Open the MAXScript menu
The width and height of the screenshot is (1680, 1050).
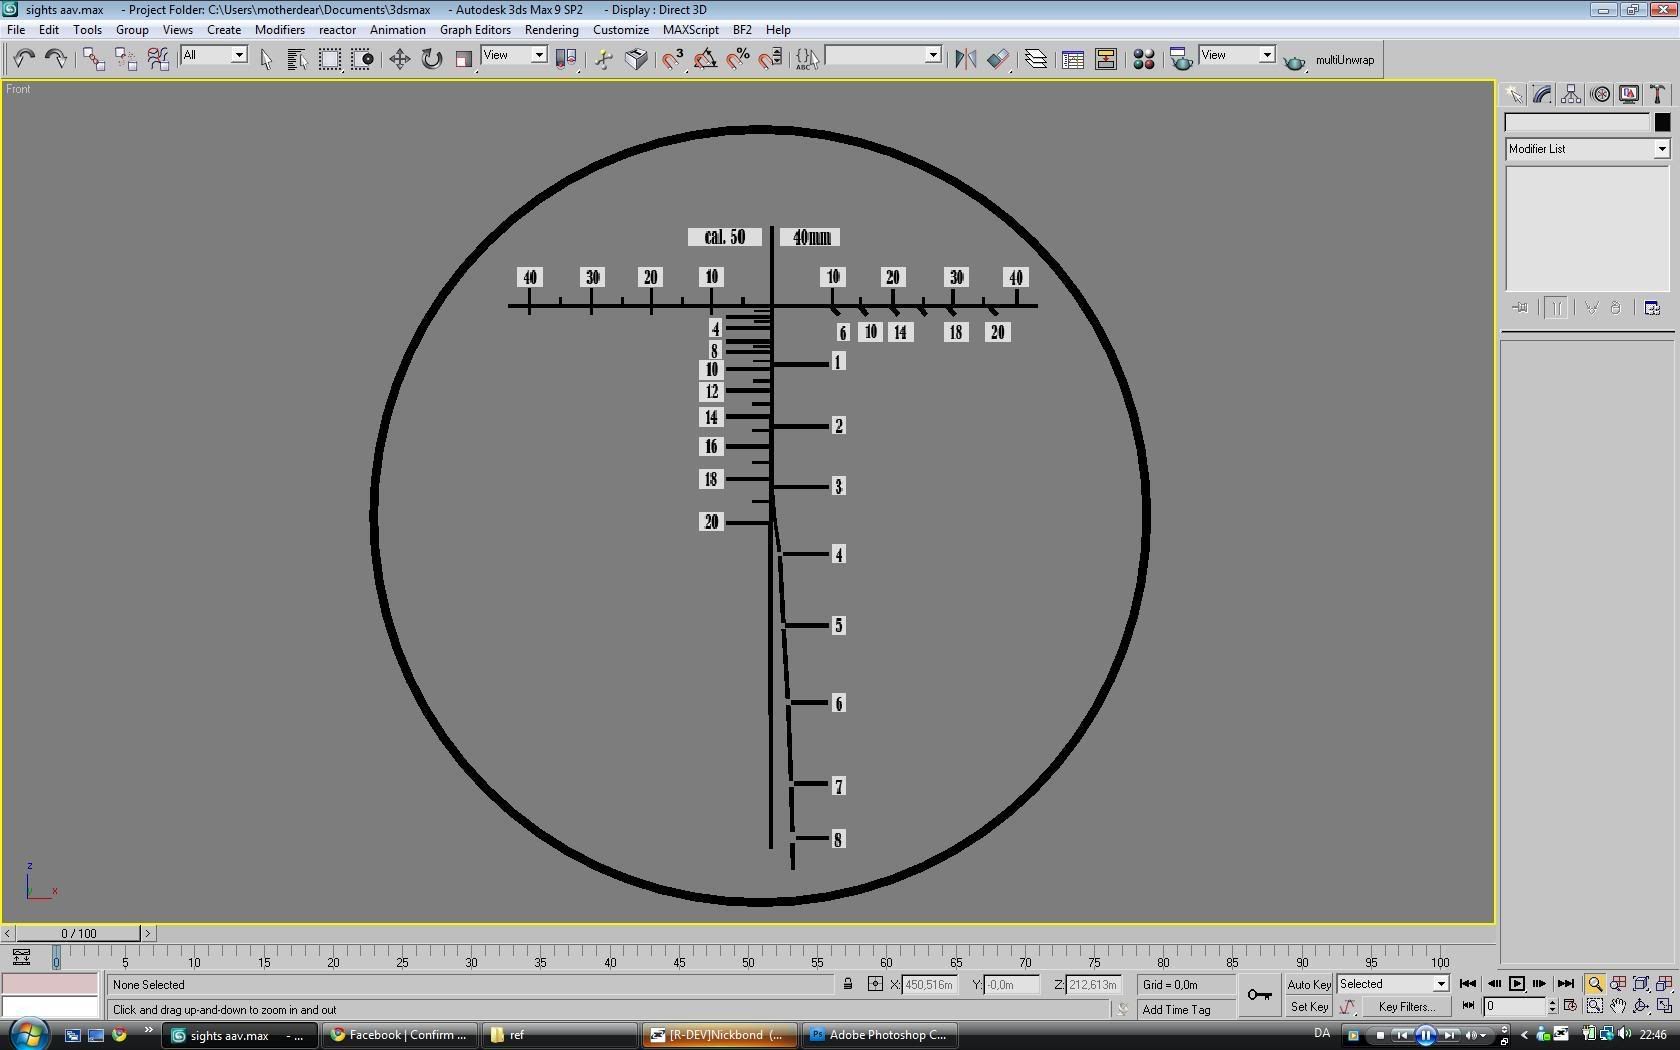[x=690, y=30]
